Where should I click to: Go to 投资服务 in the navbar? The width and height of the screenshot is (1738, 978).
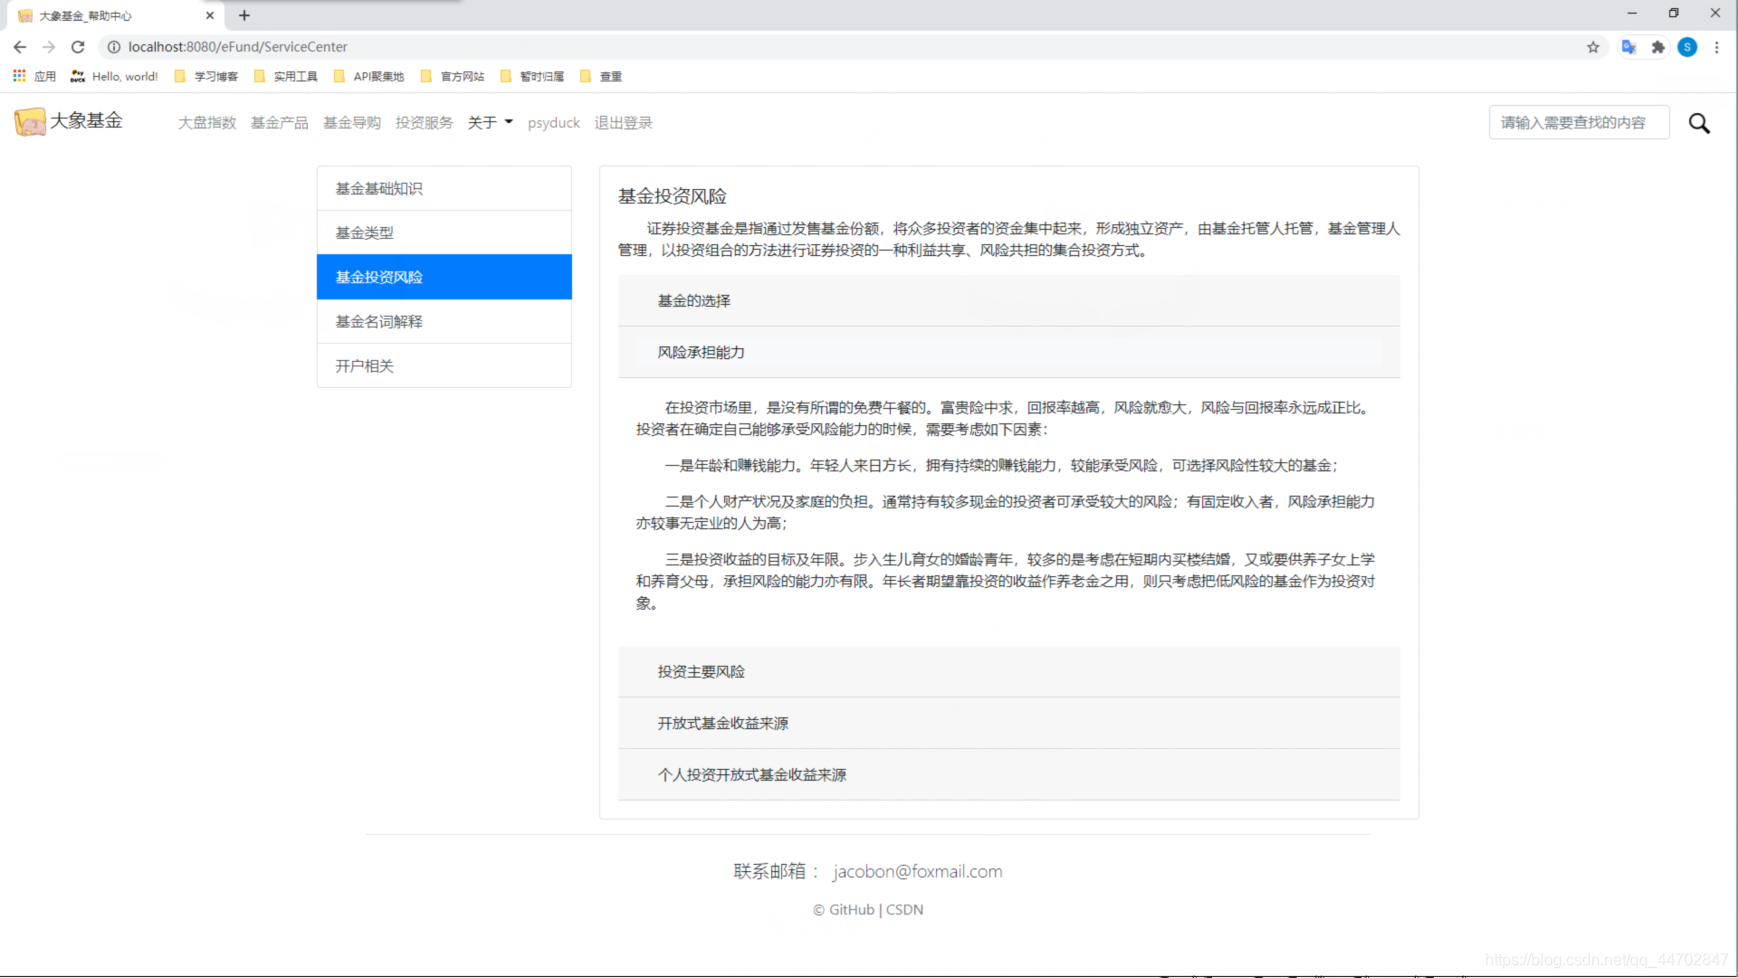(x=424, y=122)
